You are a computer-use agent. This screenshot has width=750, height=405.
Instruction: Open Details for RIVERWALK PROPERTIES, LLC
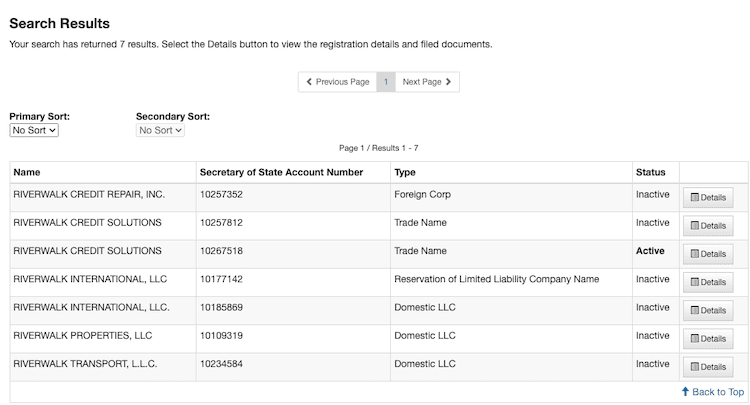(708, 339)
